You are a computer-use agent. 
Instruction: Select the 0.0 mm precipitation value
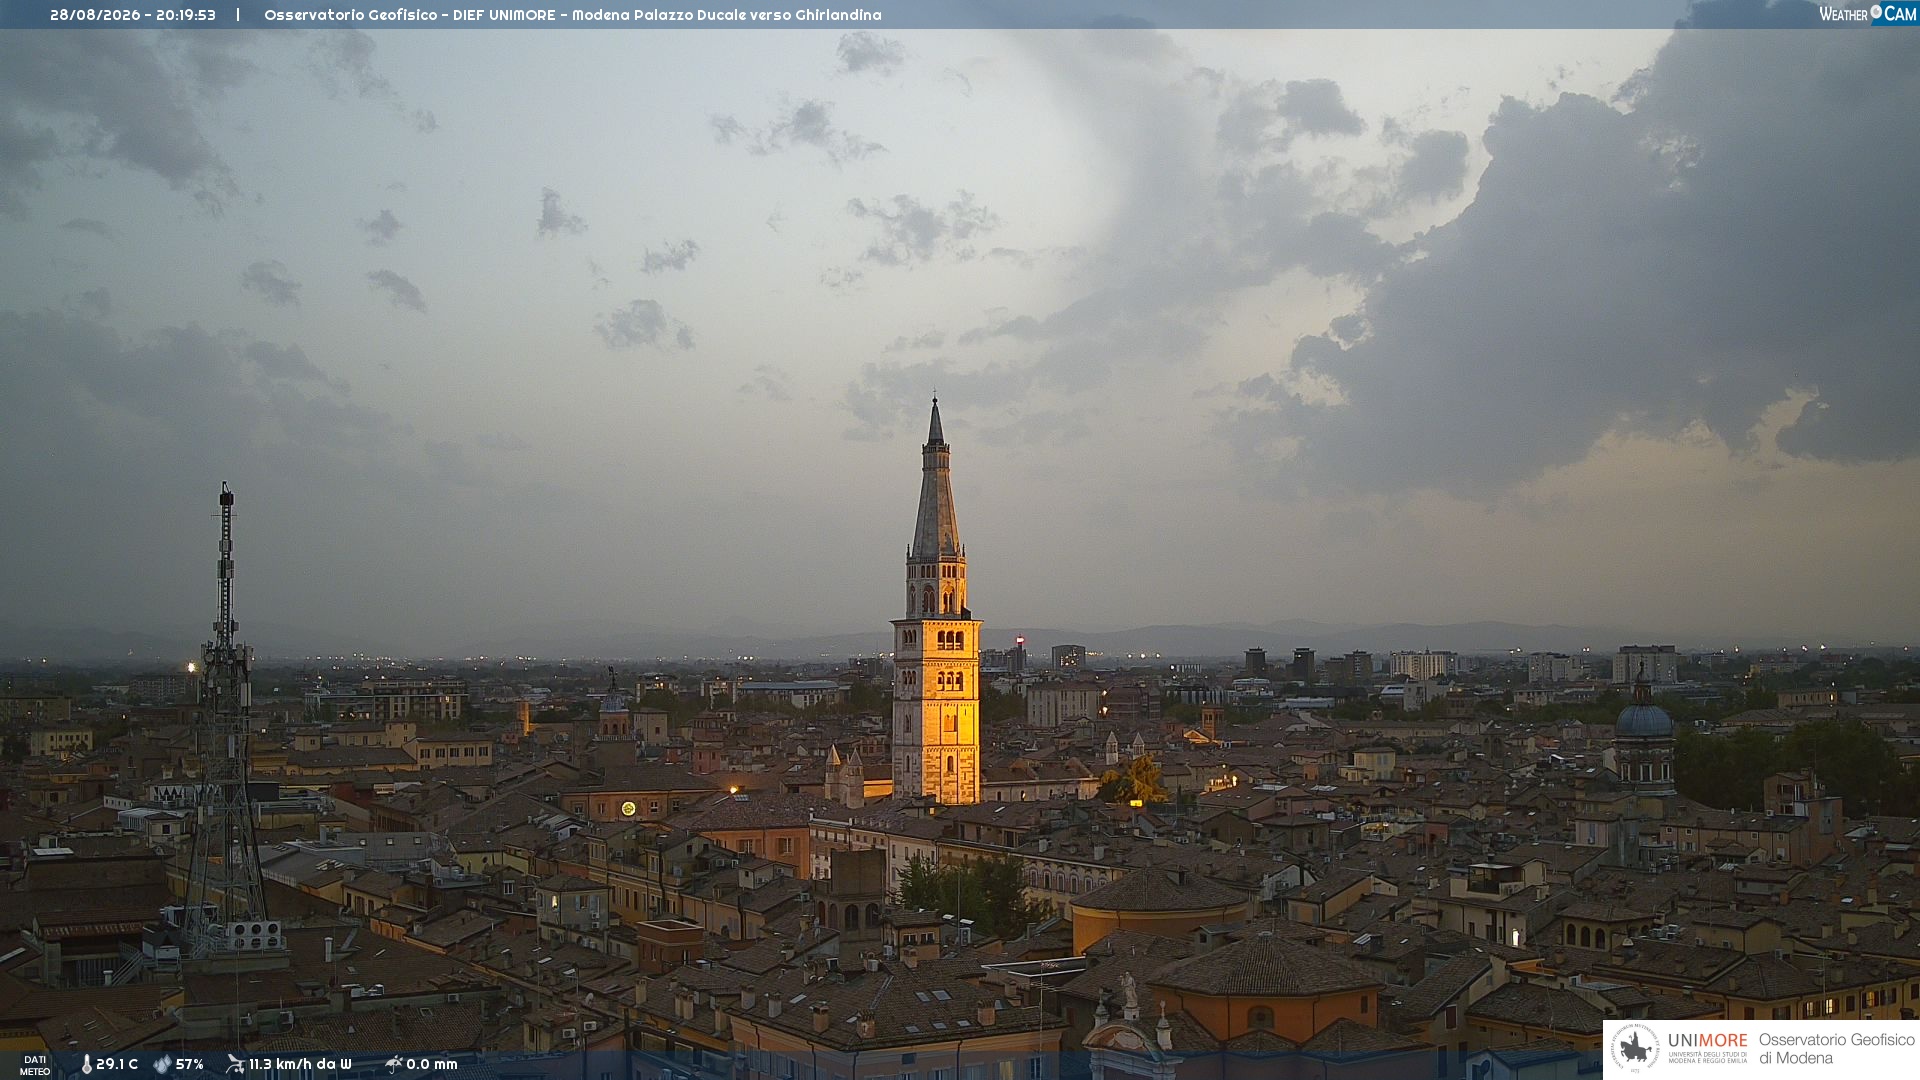432,1065
